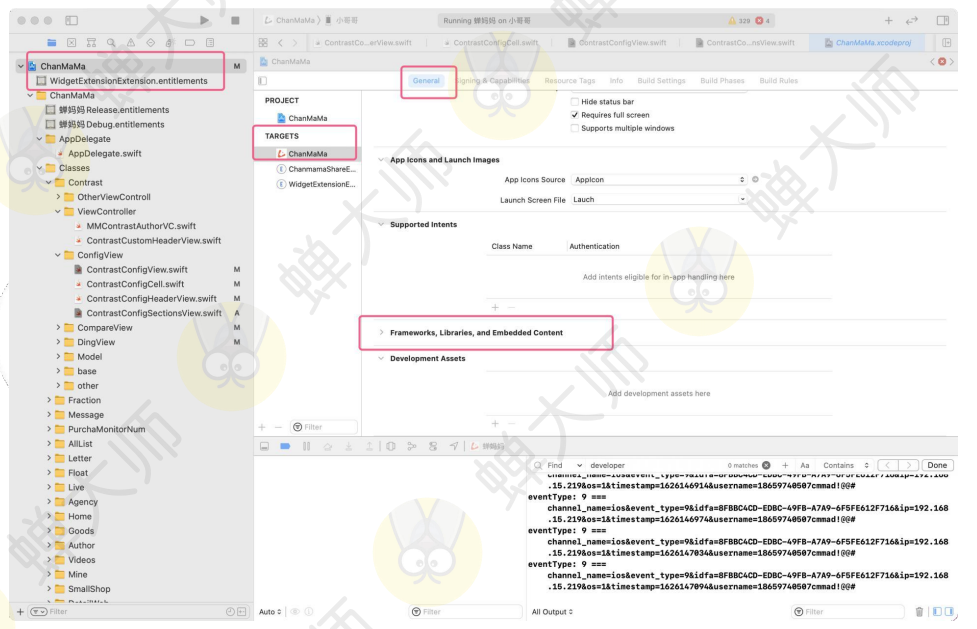Clear the console with the trash icon
Viewport: 977px width, 629px height.
coord(919,612)
